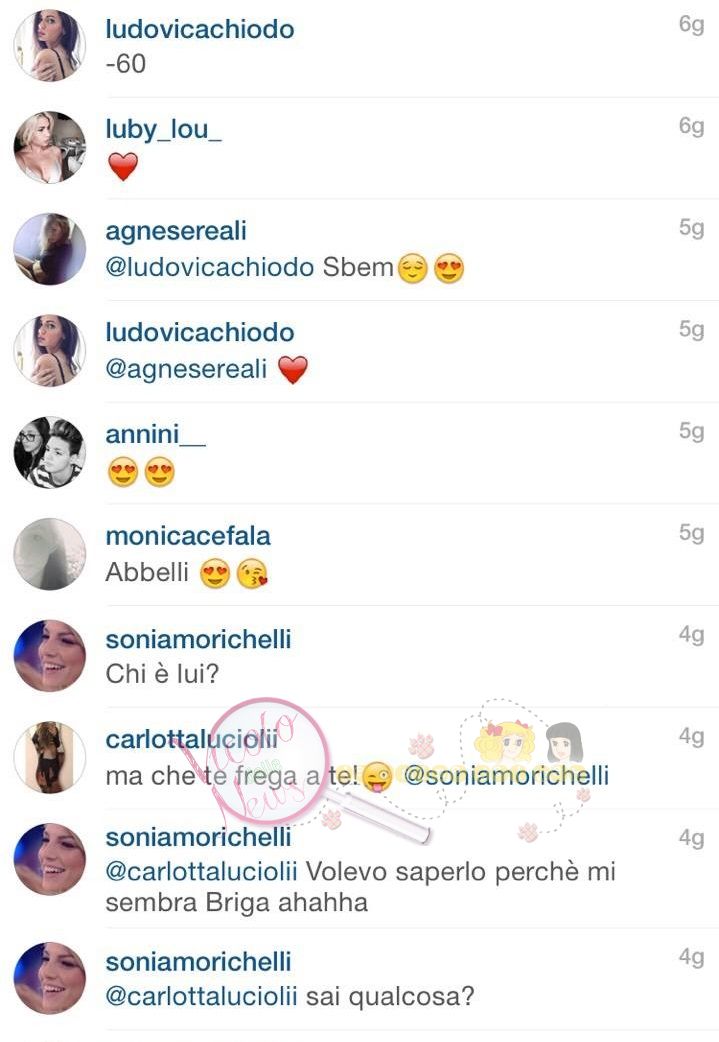Open monicacefala profile avatar
Screen dimensions: 719x1042
click(50, 554)
